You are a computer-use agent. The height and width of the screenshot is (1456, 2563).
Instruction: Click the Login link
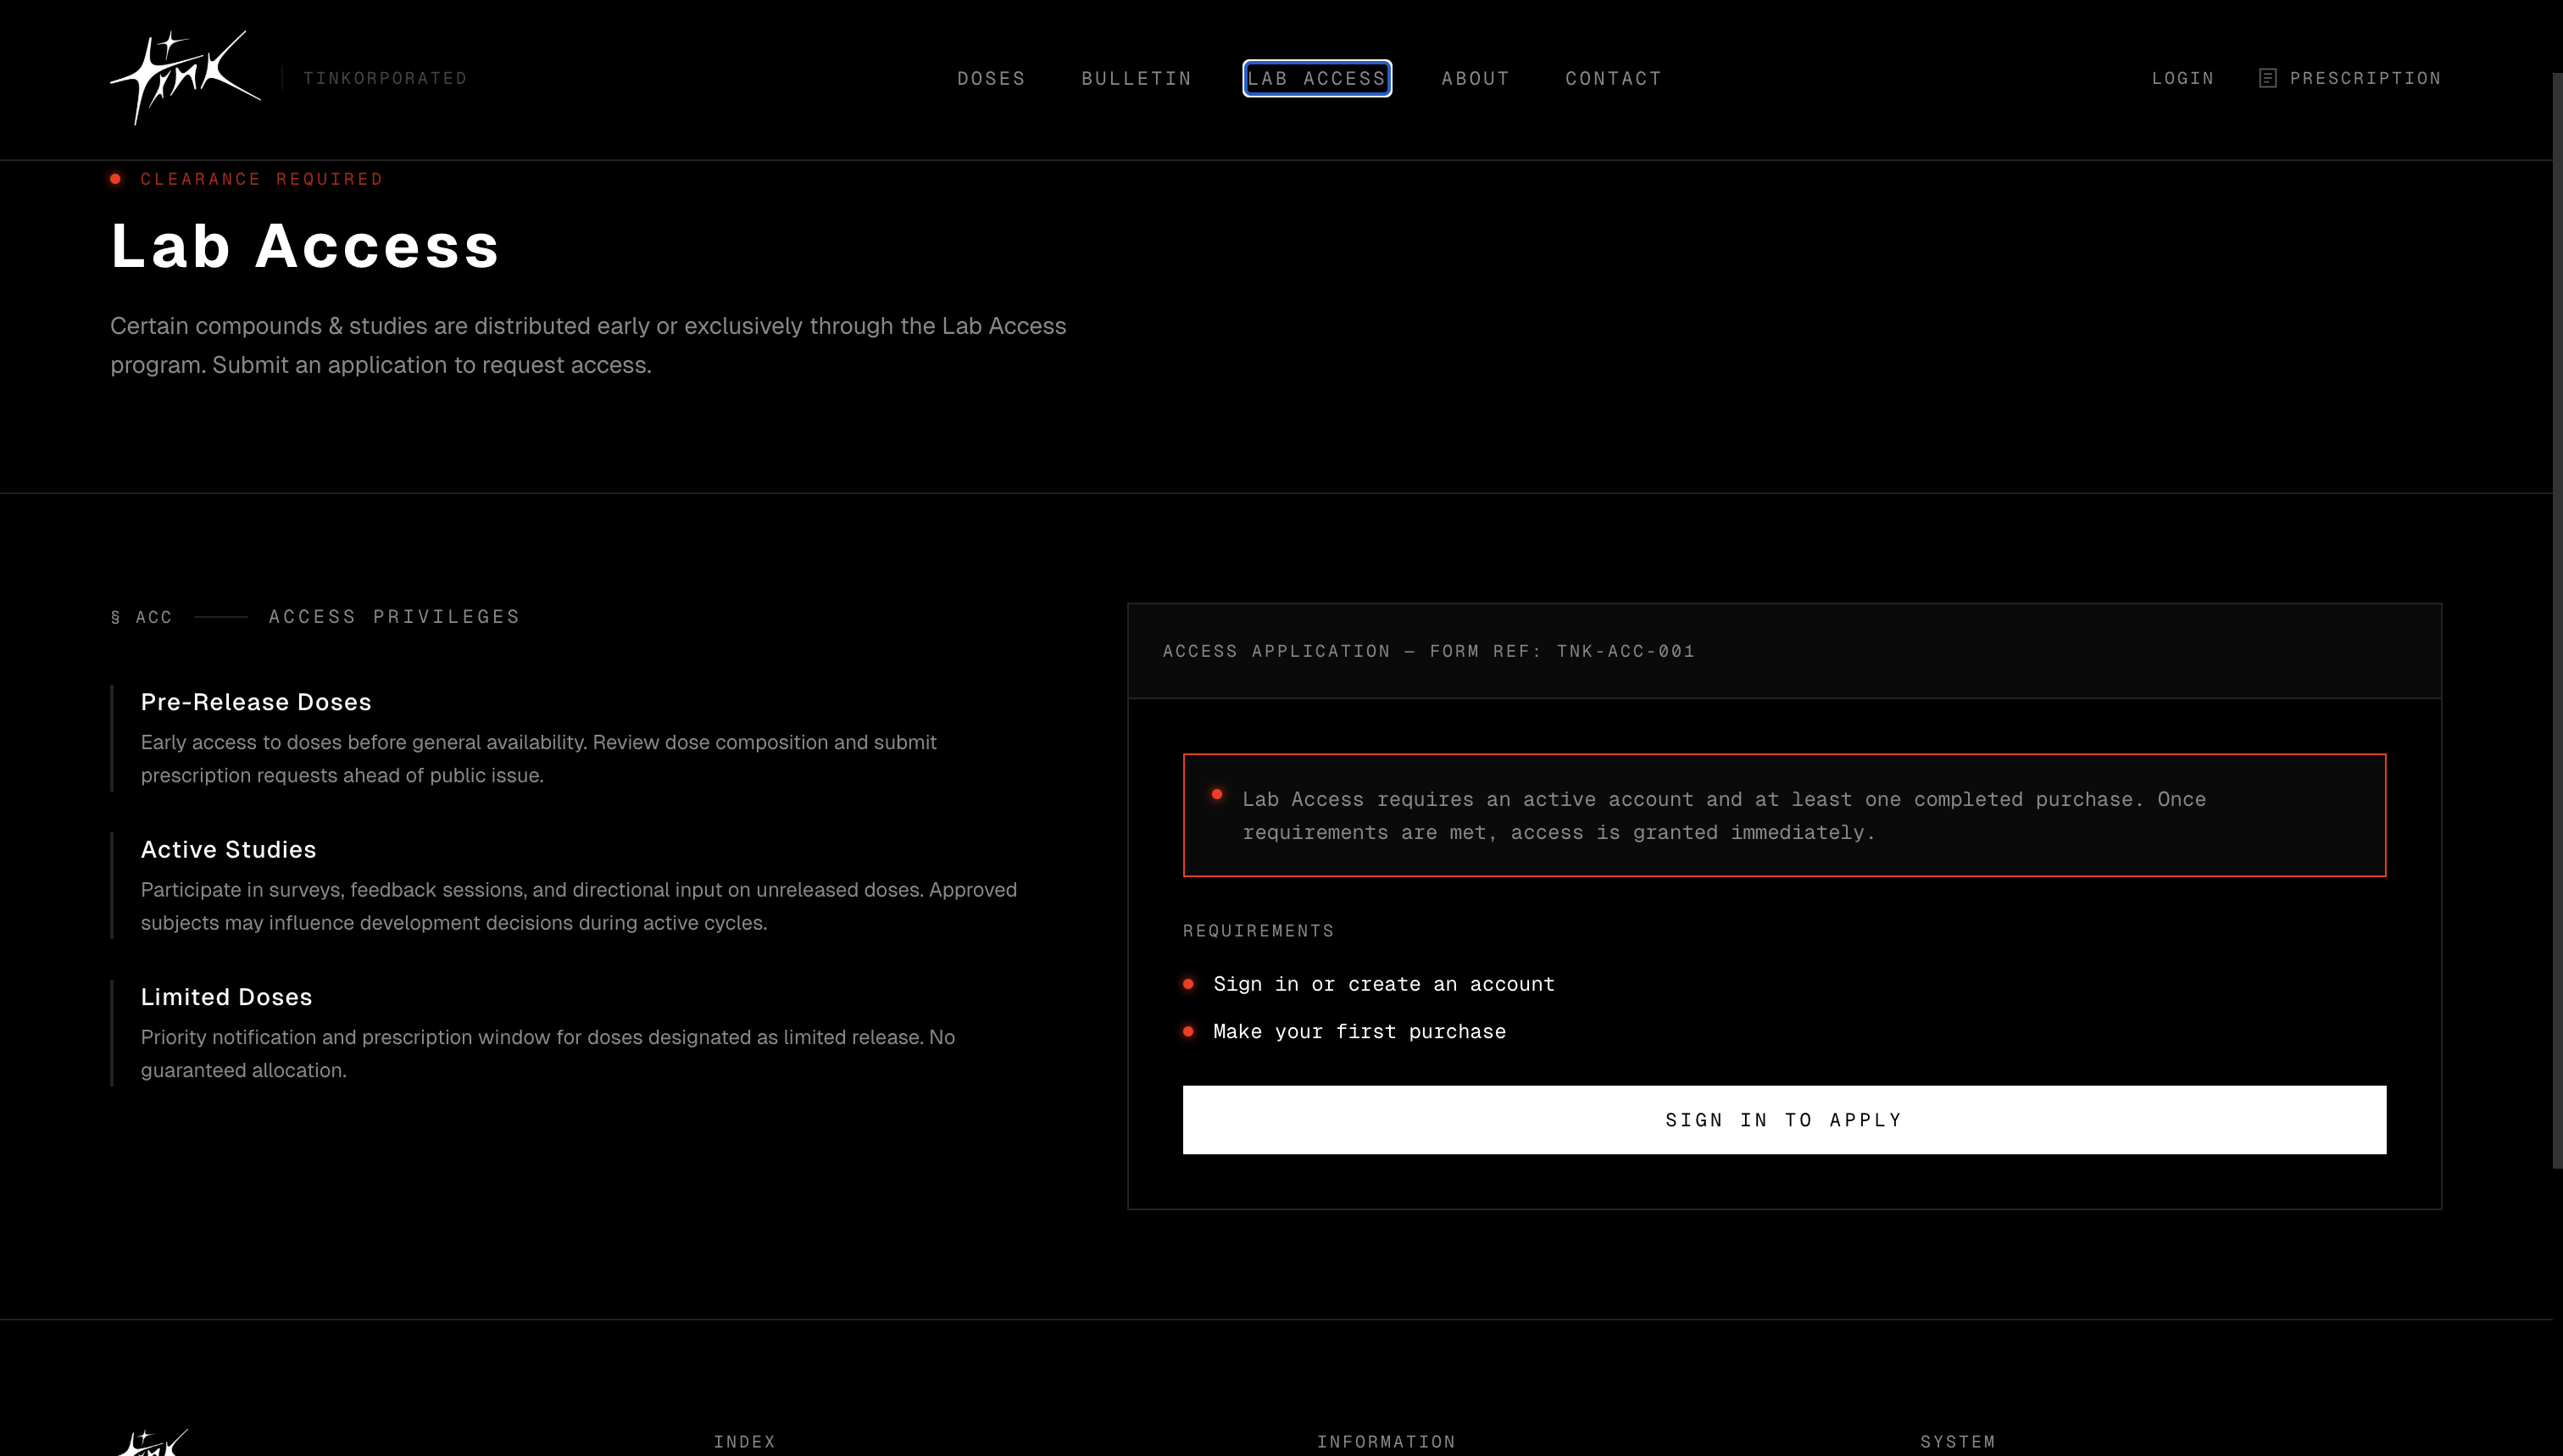tap(2182, 78)
